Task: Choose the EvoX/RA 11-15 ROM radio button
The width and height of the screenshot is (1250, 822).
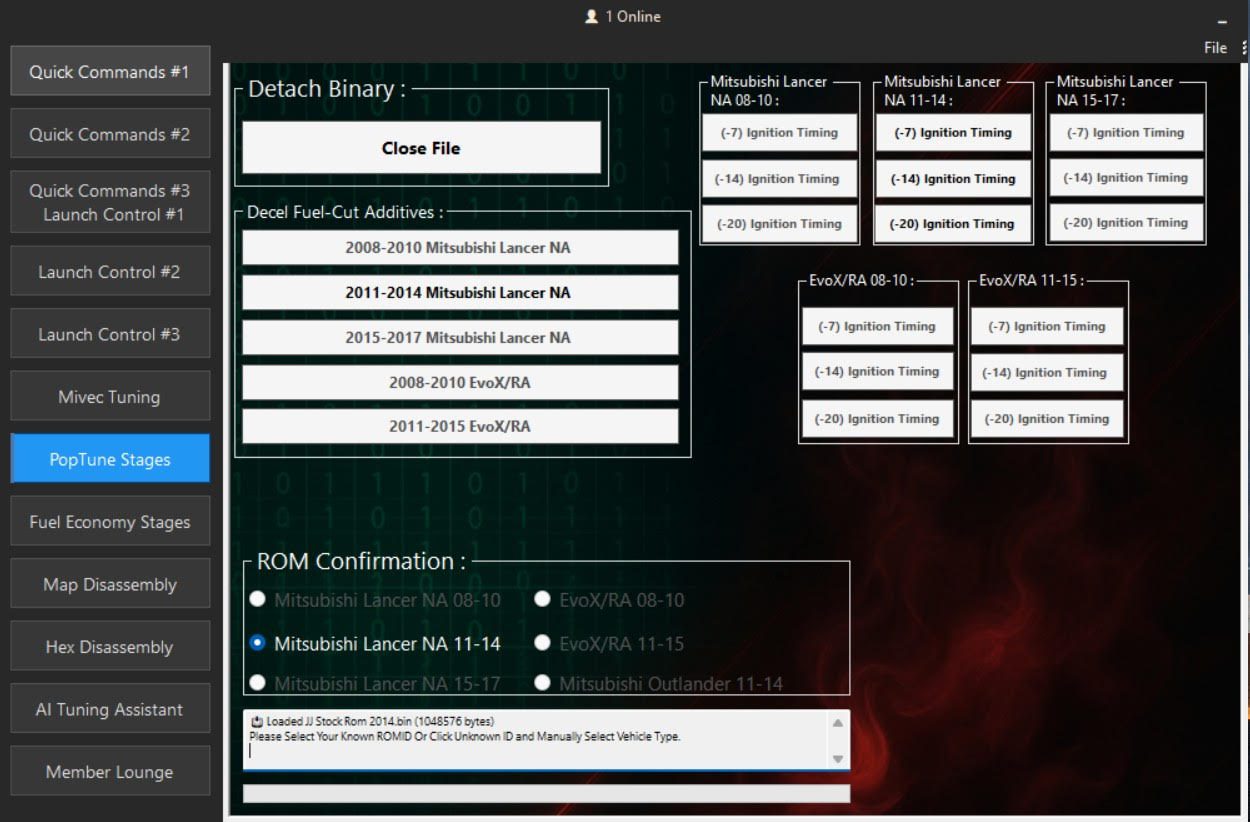Action: pyautogui.click(x=542, y=643)
